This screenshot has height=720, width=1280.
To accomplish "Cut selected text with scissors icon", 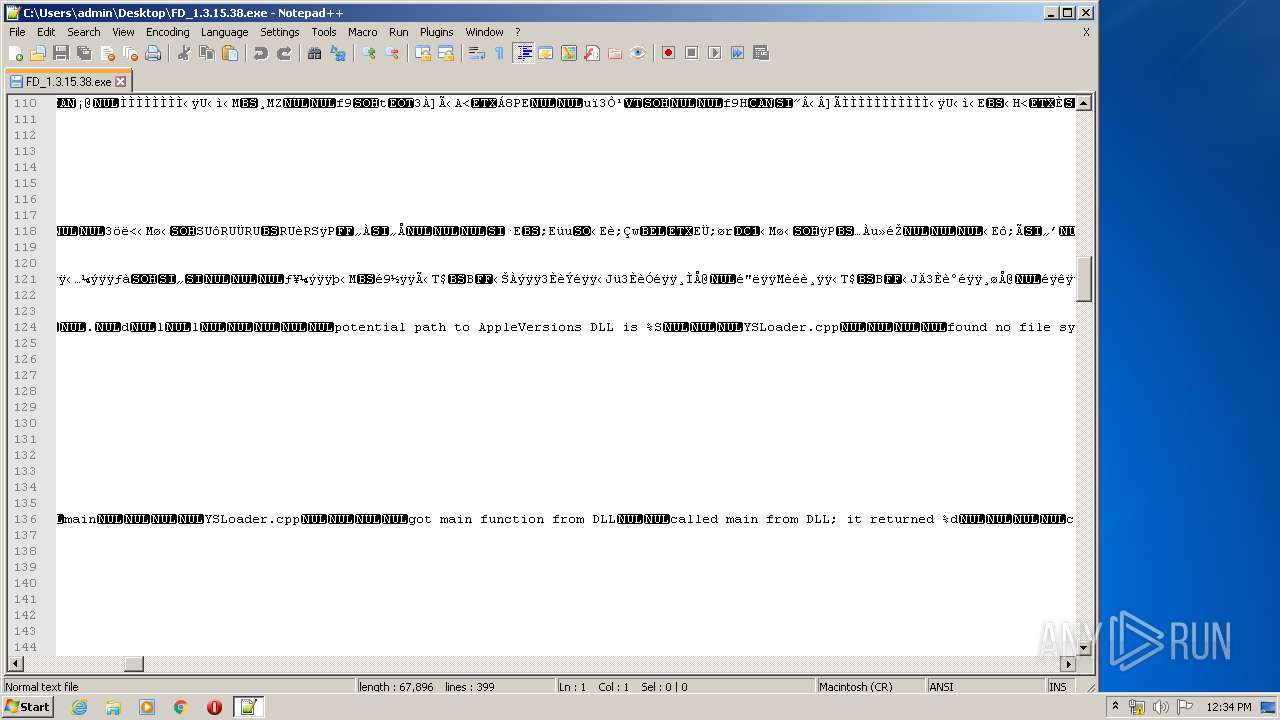I will click(184, 53).
